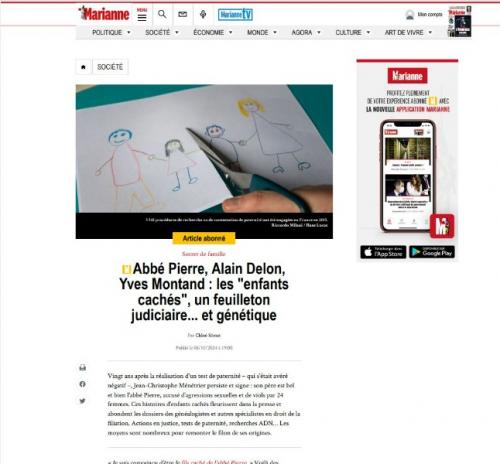Click the Société breadcrumb link
500x464 pixels.
click(110, 67)
